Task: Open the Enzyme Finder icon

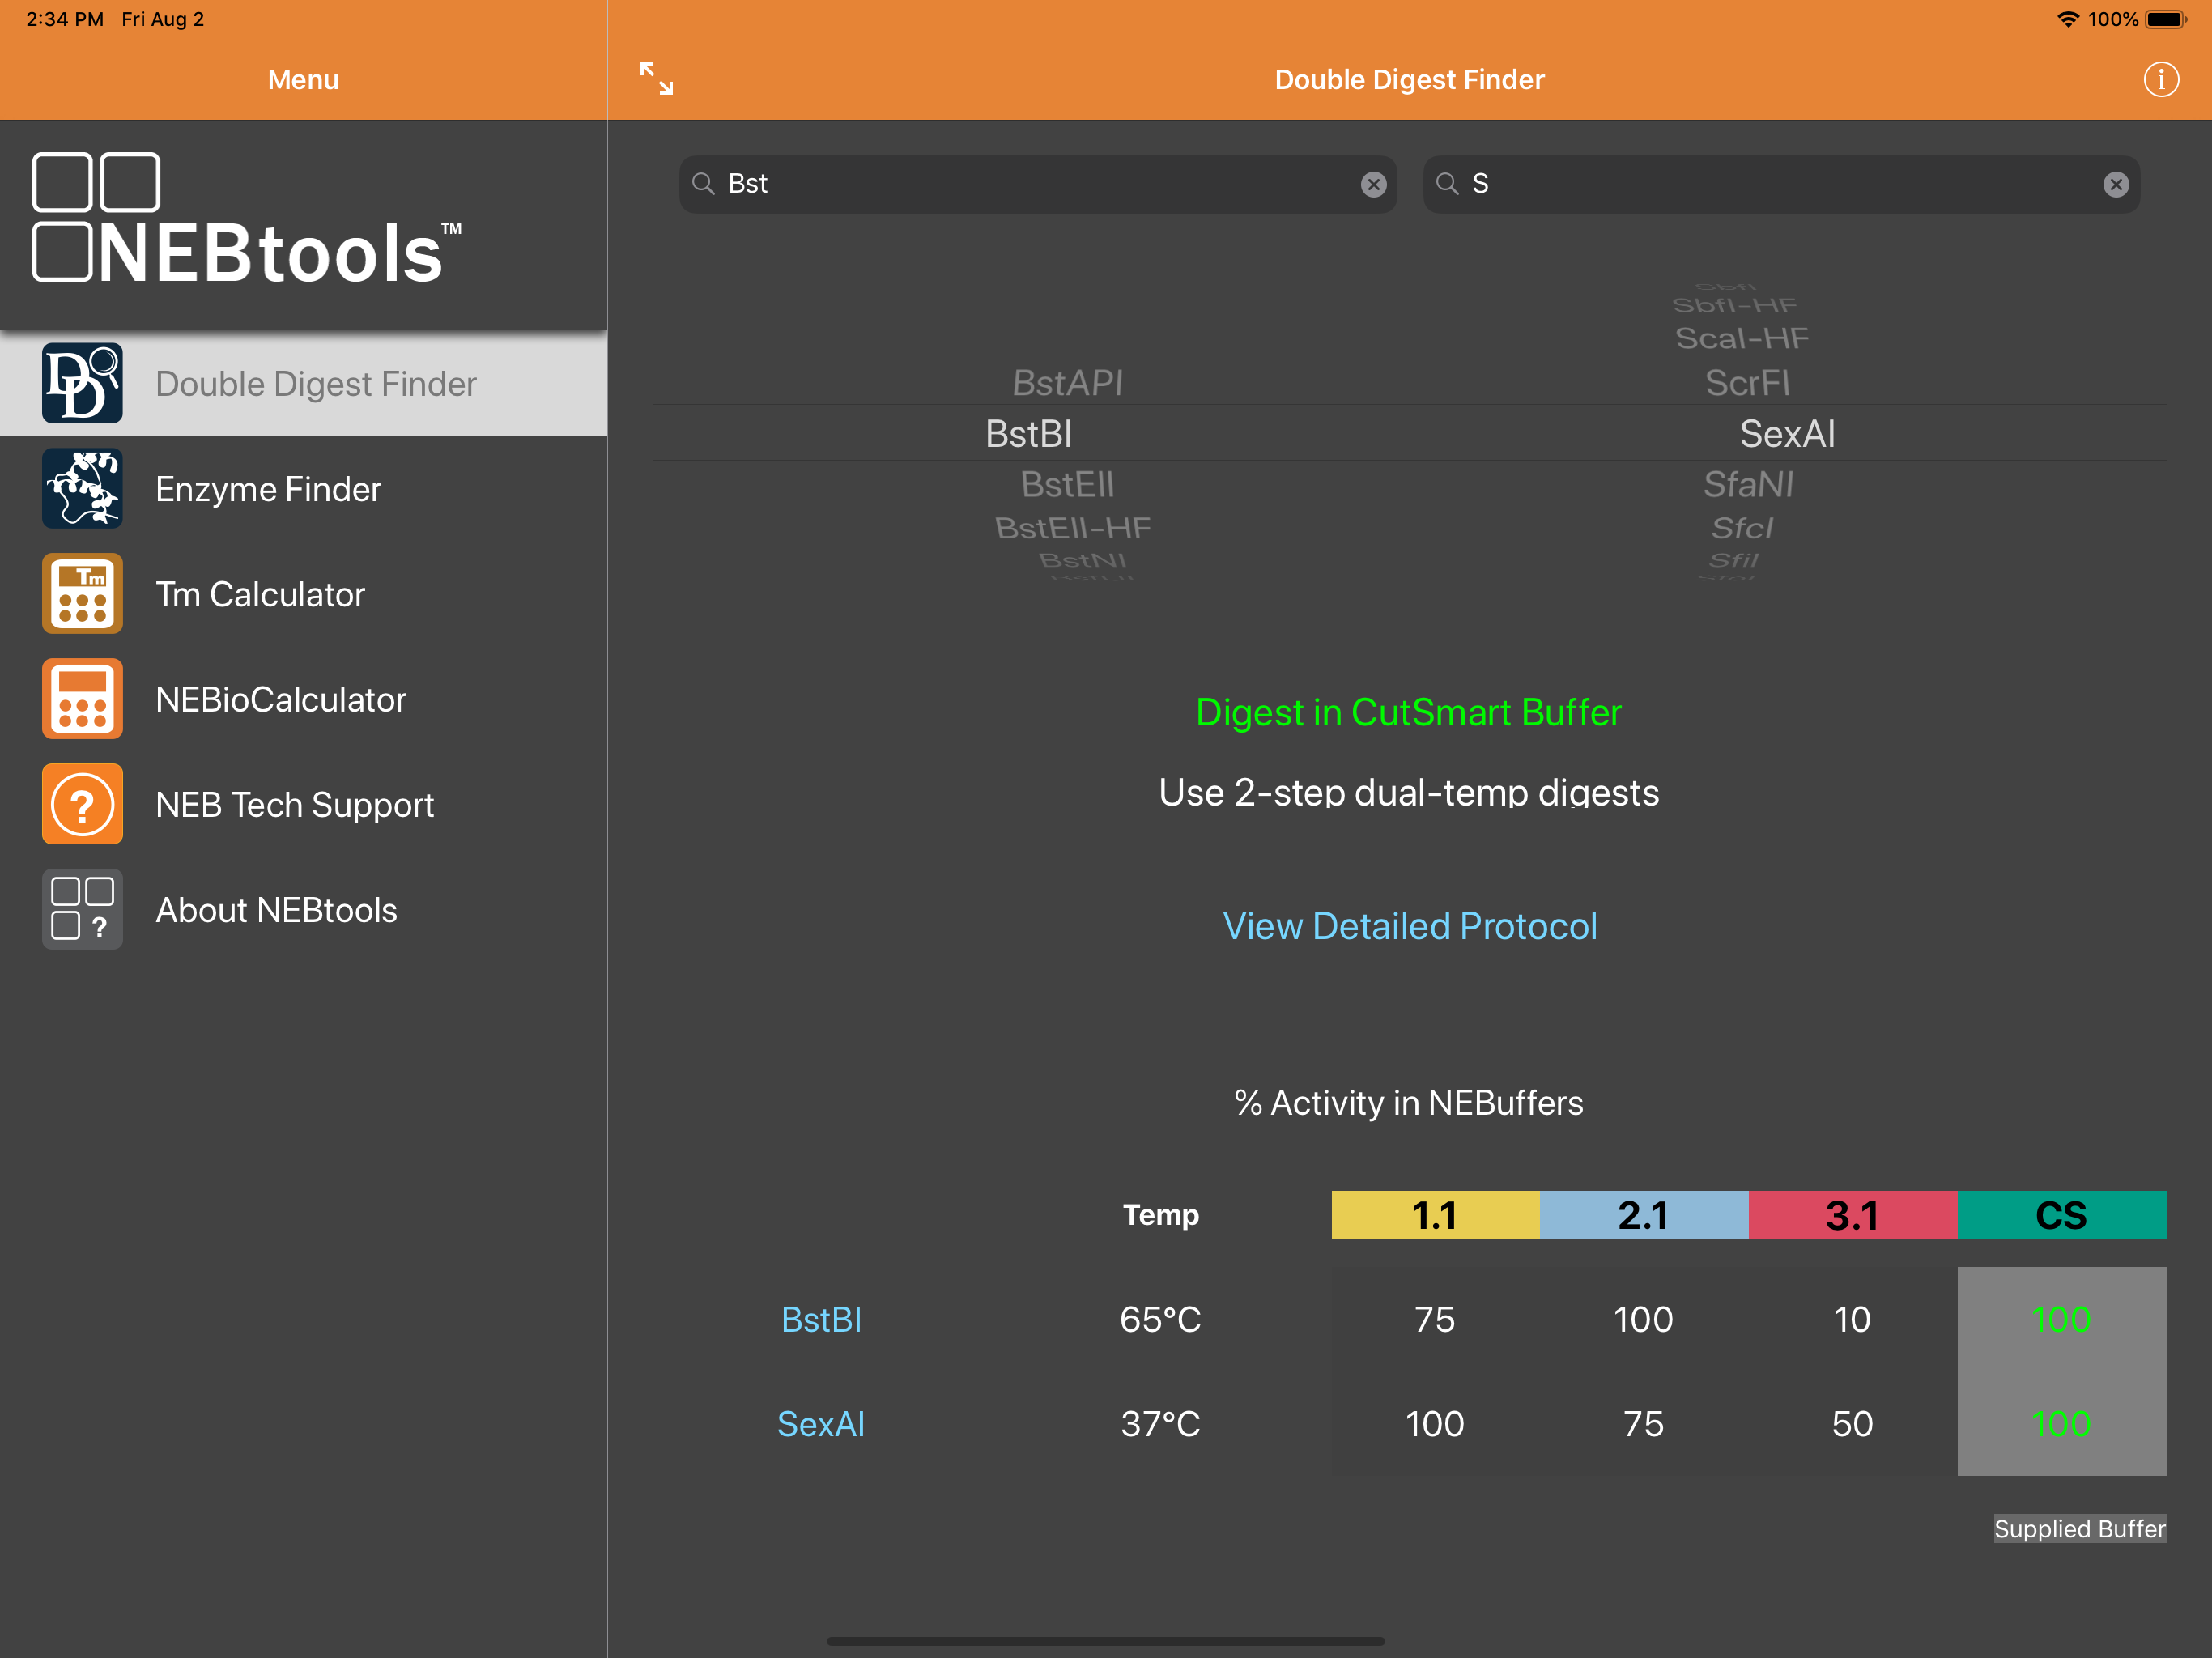Action: point(82,488)
